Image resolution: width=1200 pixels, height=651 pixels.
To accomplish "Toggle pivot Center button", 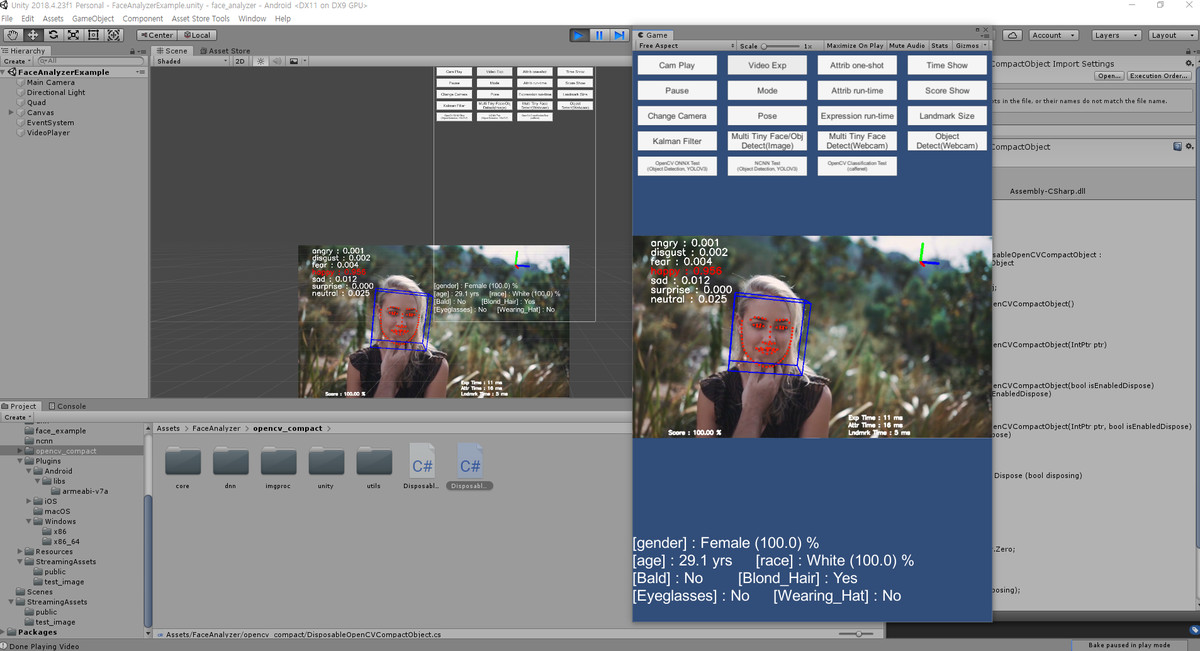I will click(156, 35).
